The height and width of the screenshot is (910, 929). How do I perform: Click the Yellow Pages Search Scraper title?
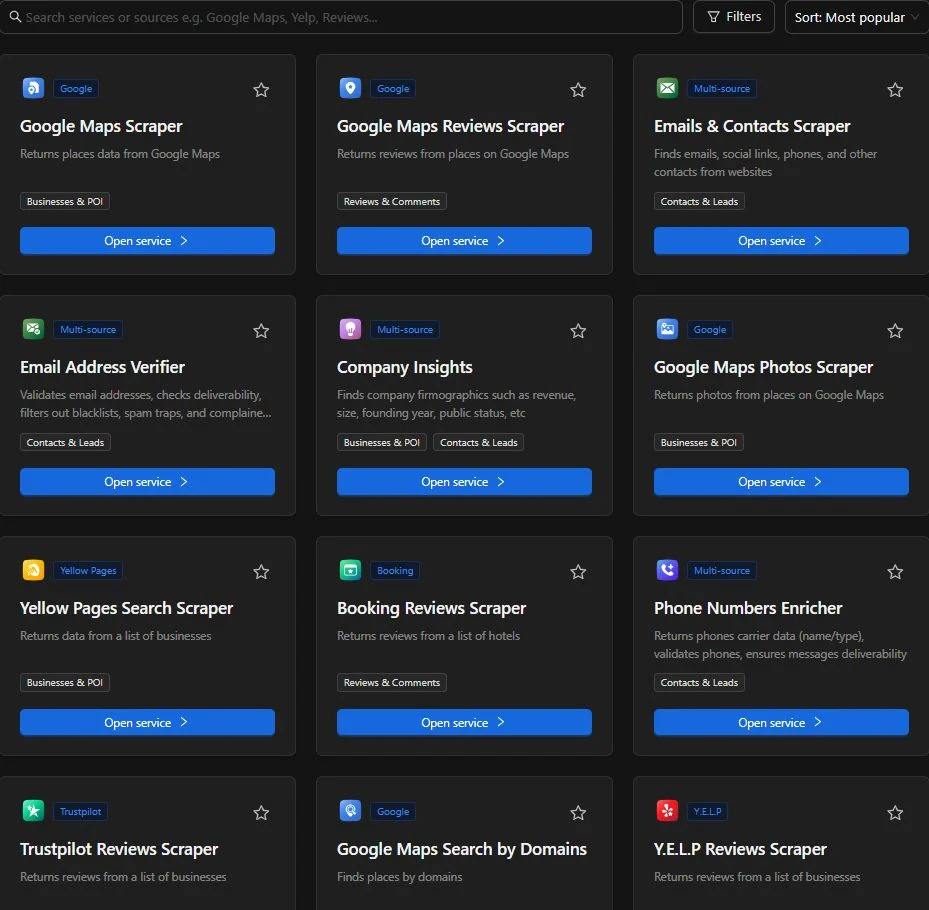click(x=127, y=608)
